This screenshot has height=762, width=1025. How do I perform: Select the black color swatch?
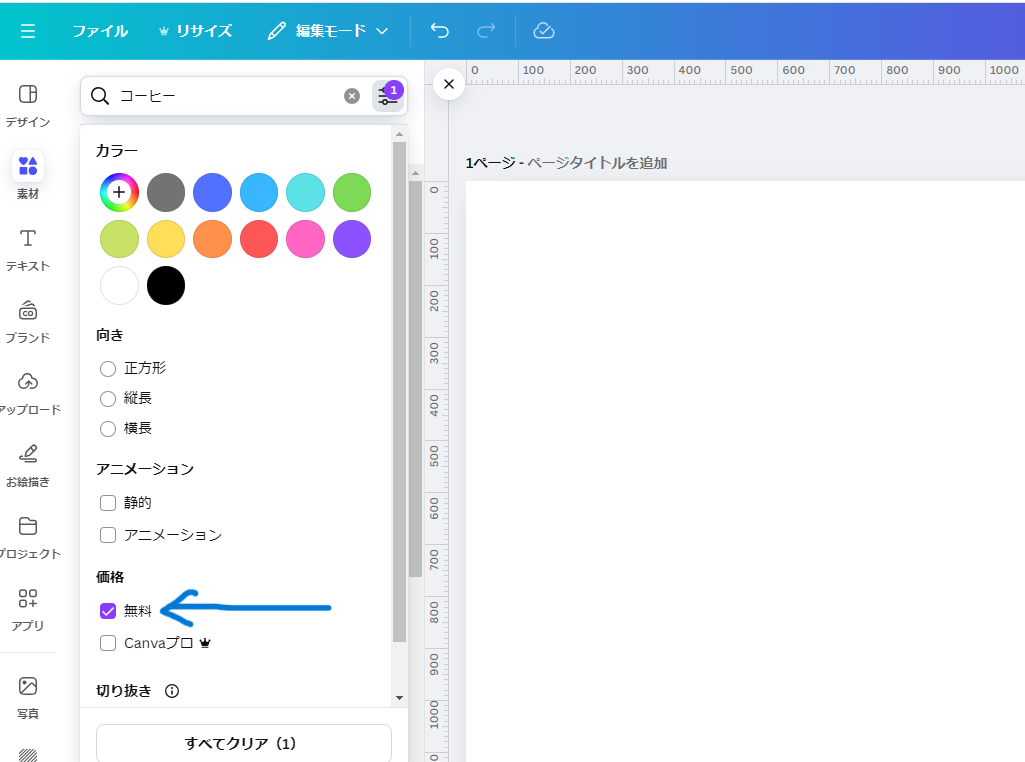166,285
